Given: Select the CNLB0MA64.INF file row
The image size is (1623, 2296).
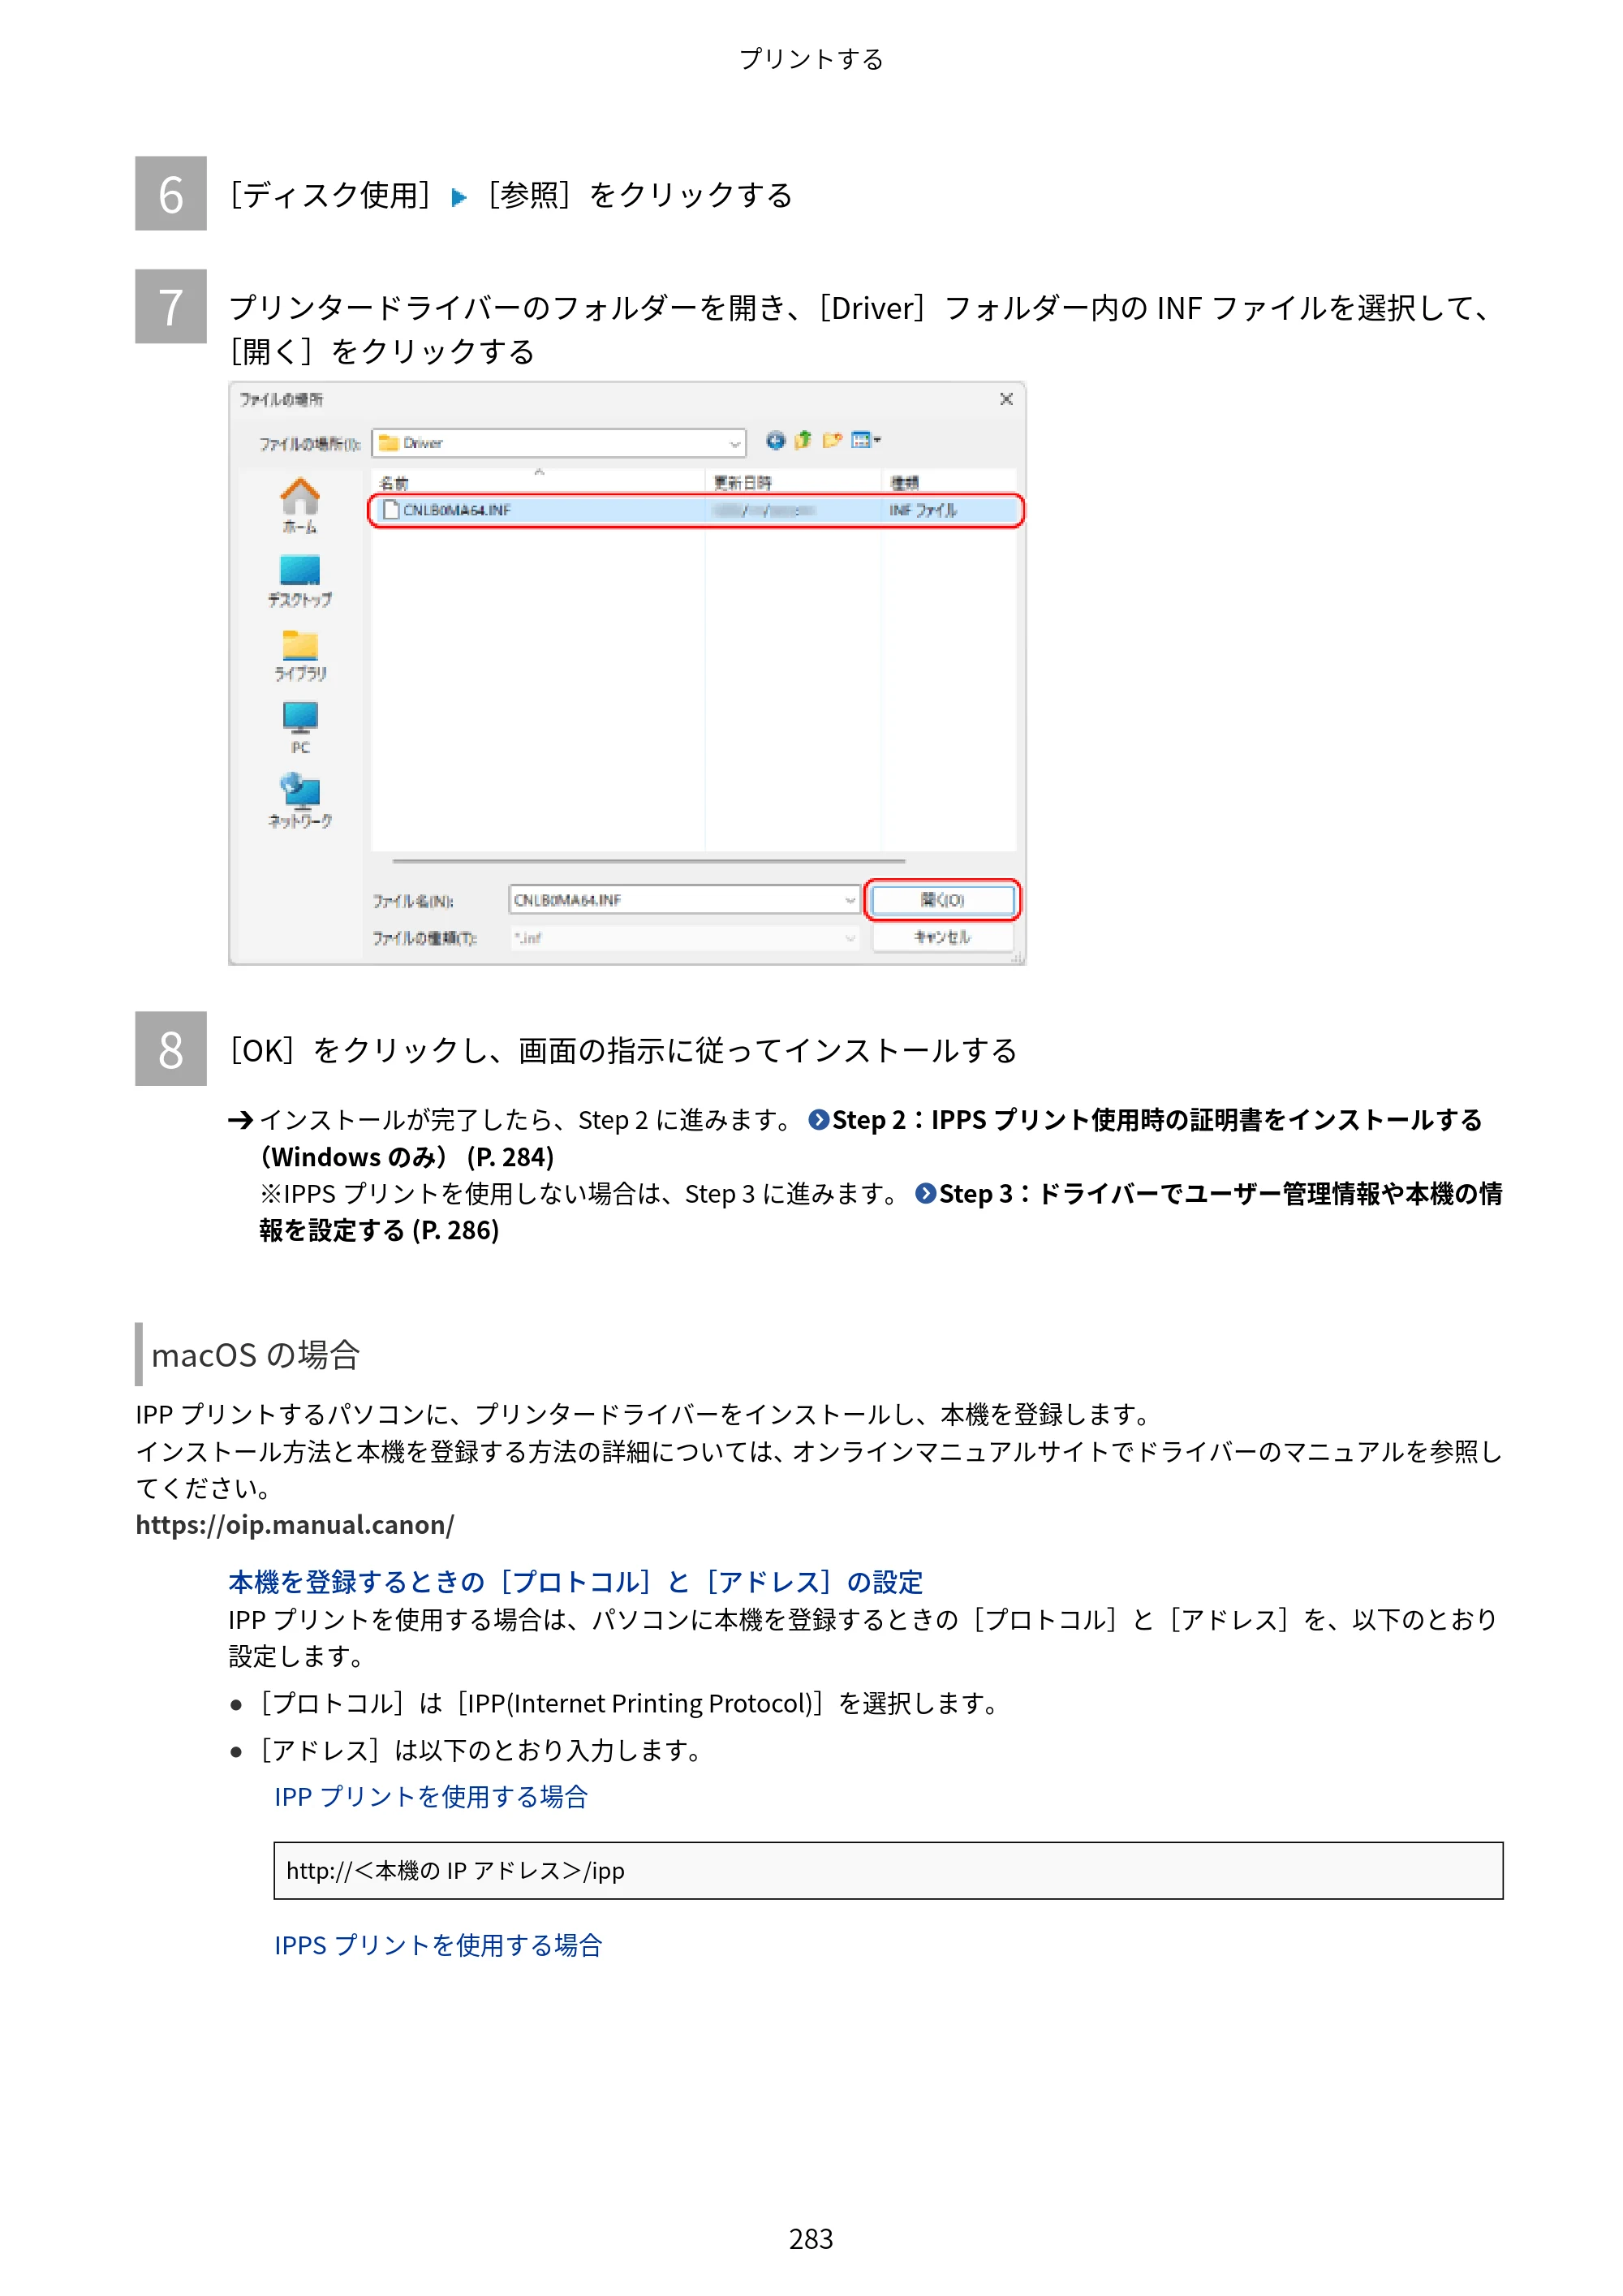Looking at the screenshot, I should [695, 510].
